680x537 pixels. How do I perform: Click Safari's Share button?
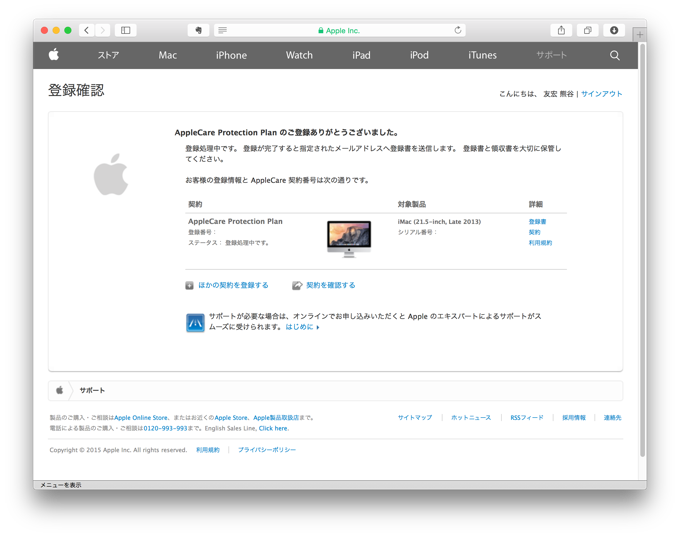(561, 30)
